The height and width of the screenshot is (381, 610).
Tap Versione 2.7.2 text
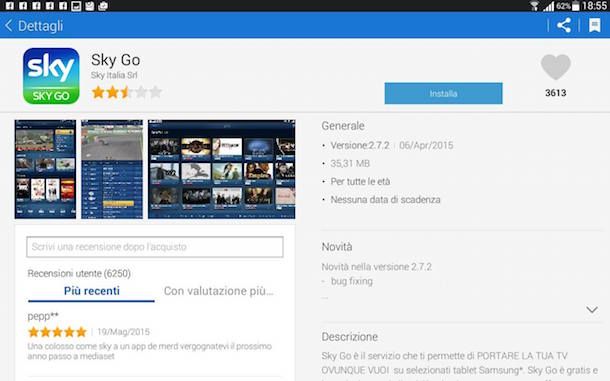click(x=359, y=146)
